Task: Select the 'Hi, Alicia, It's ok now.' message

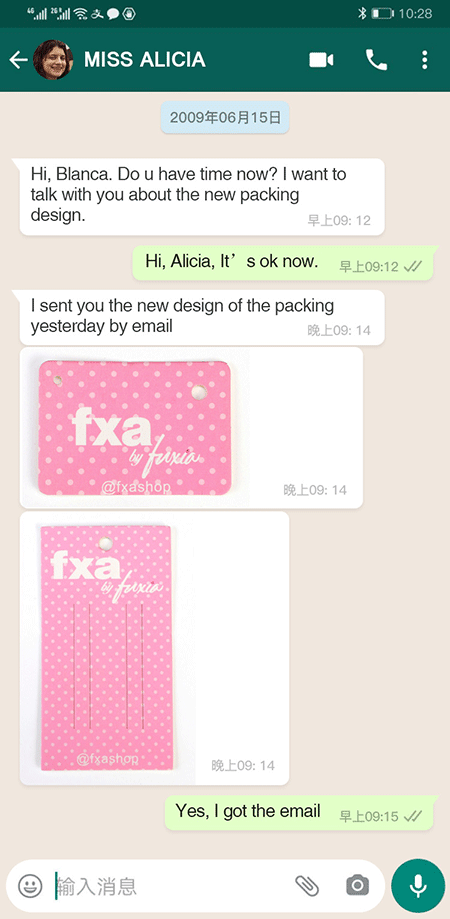Action: pos(285,263)
